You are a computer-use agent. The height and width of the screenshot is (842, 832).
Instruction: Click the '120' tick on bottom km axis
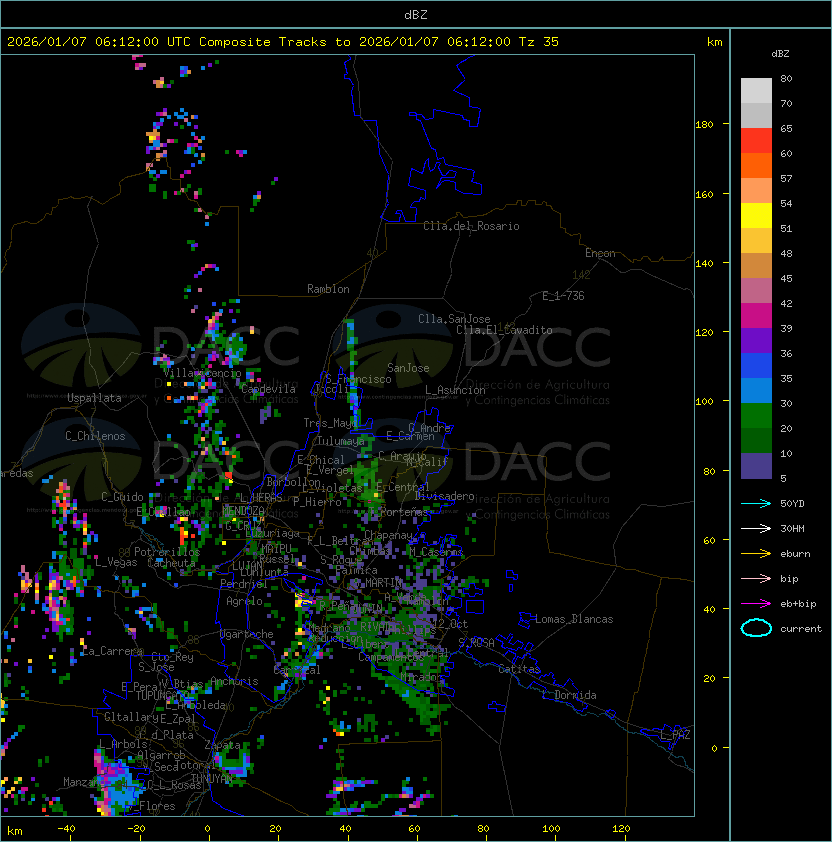621,829
